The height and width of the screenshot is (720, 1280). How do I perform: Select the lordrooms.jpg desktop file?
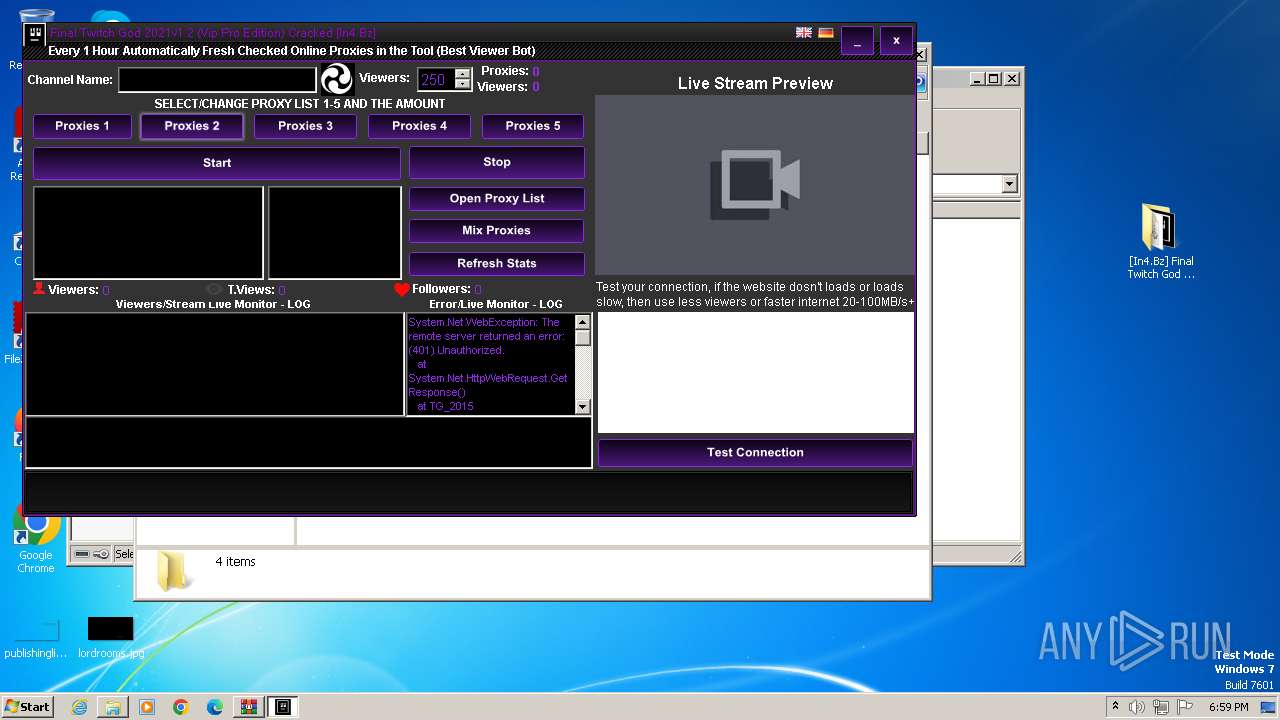coord(110,638)
